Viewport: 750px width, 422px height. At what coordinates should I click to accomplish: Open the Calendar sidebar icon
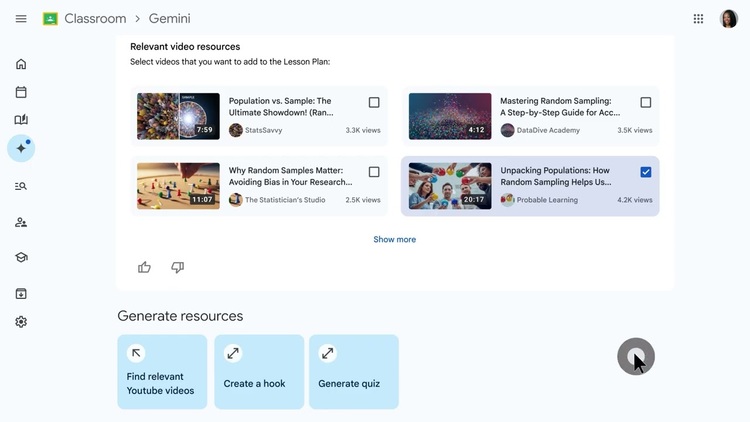21,92
